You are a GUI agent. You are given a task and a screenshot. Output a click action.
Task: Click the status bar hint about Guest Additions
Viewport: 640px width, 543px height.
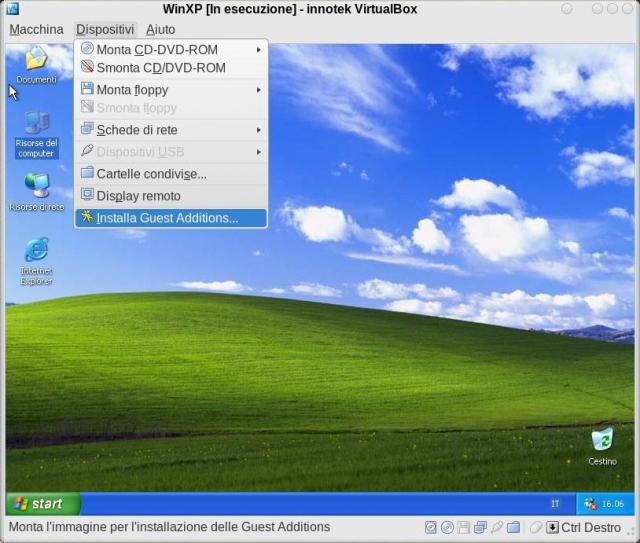pos(169,527)
